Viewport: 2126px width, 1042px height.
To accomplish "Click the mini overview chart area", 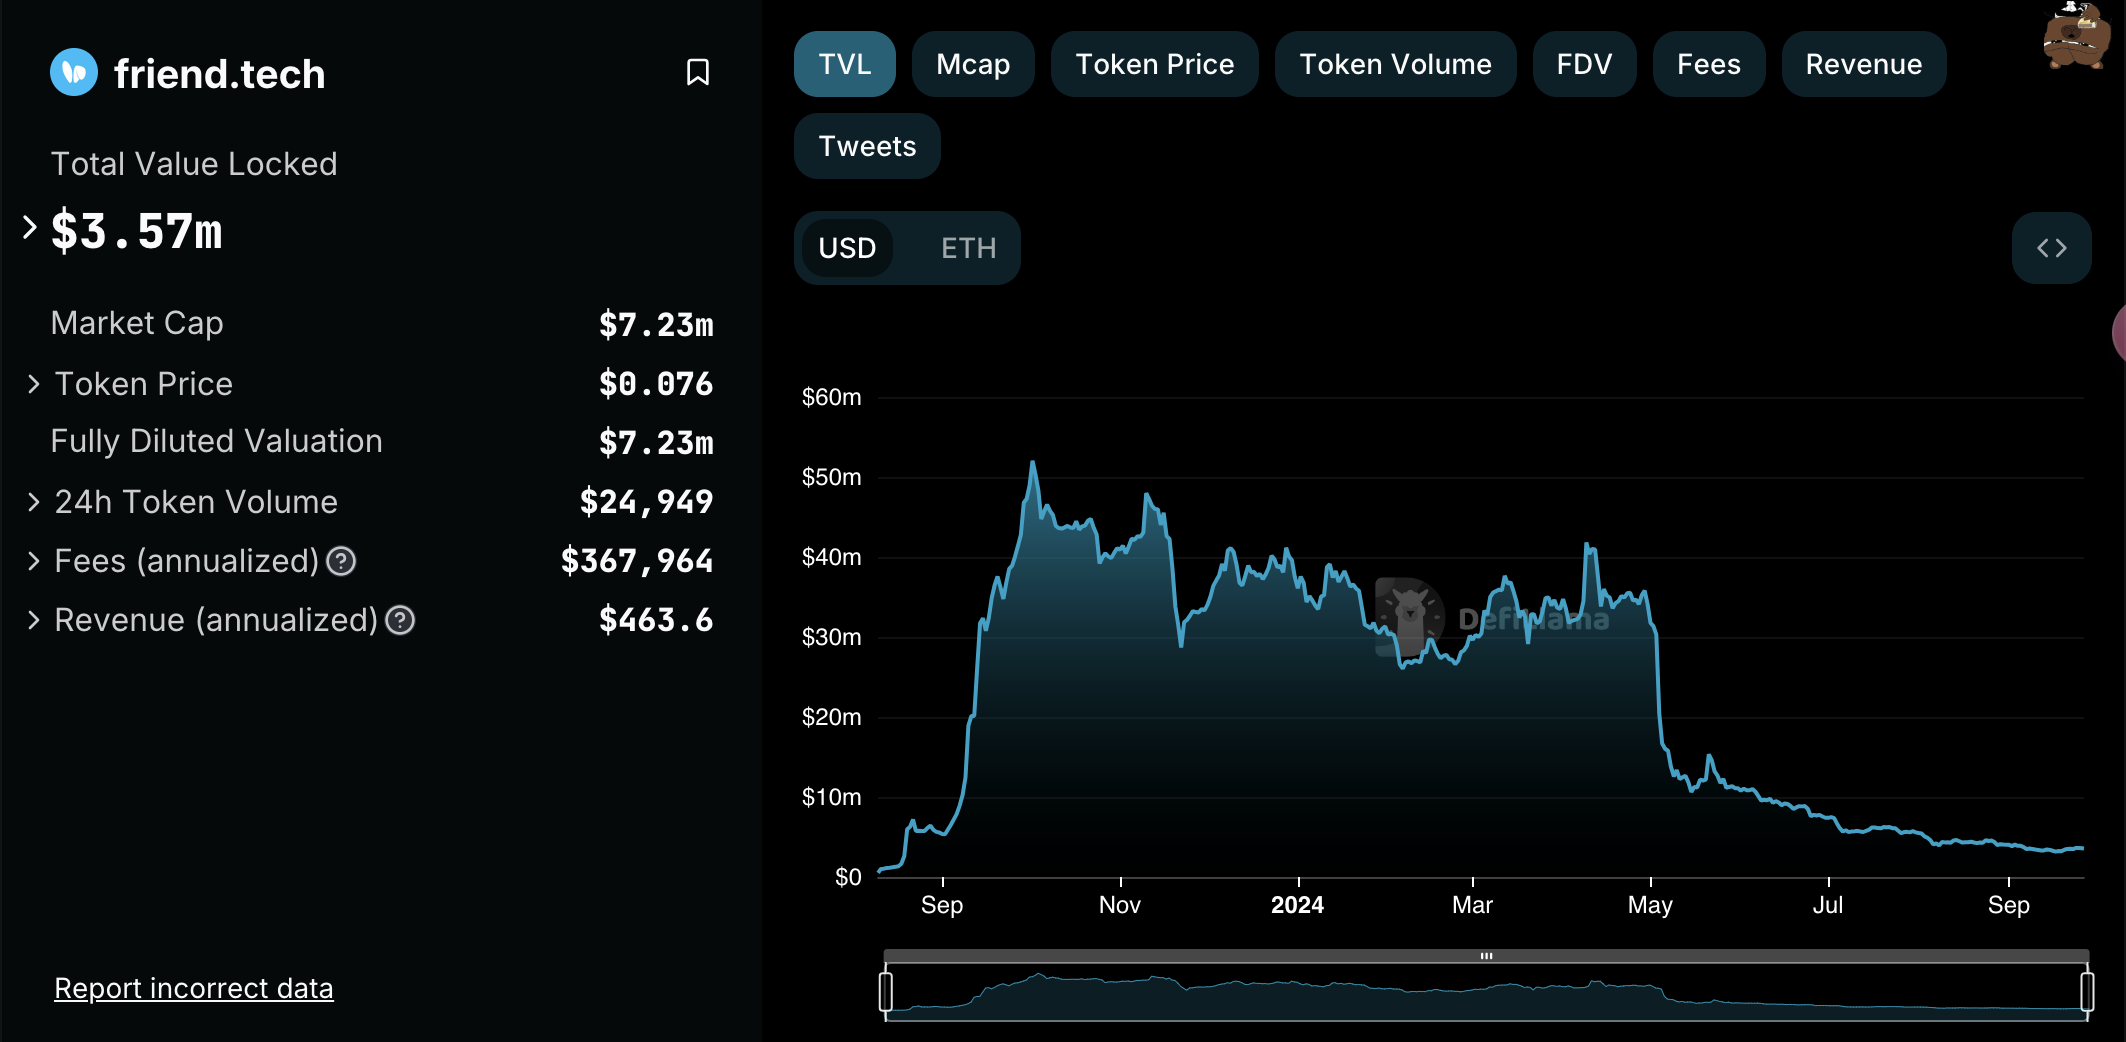I will (x=1486, y=993).
